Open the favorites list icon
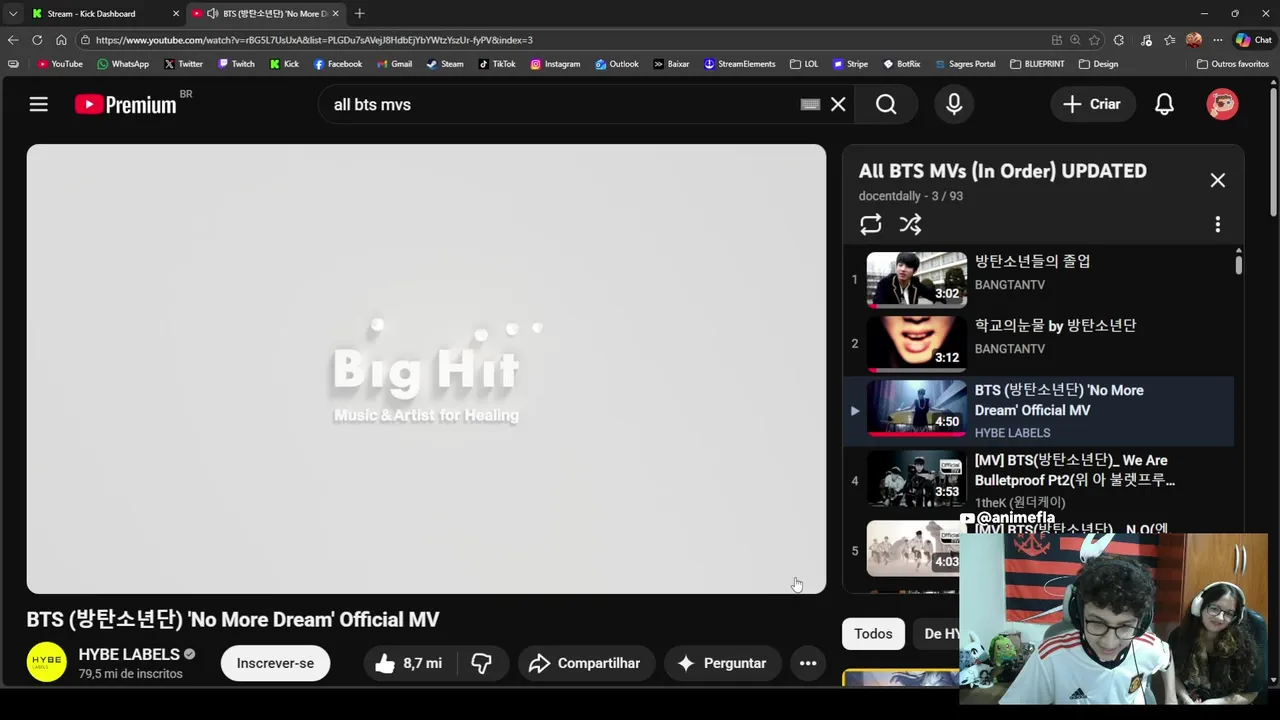This screenshot has width=1280, height=720. tap(1169, 40)
